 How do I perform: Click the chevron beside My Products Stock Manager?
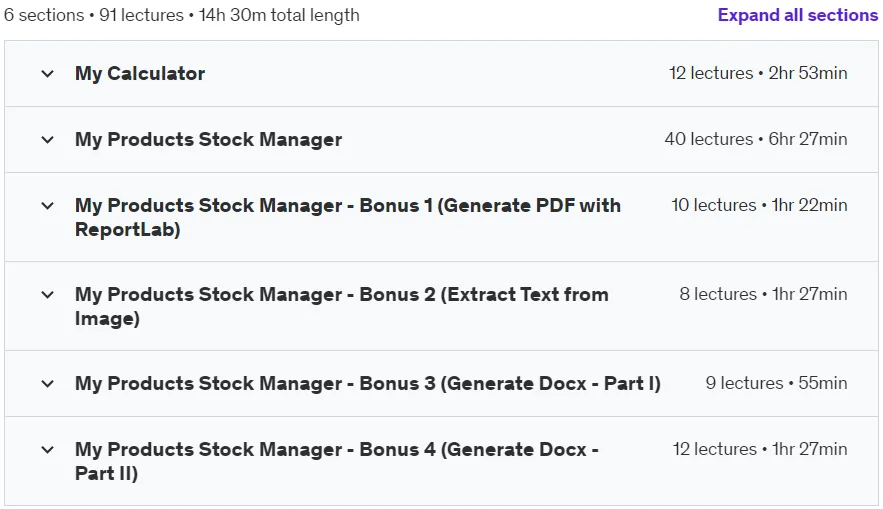pos(48,140)
